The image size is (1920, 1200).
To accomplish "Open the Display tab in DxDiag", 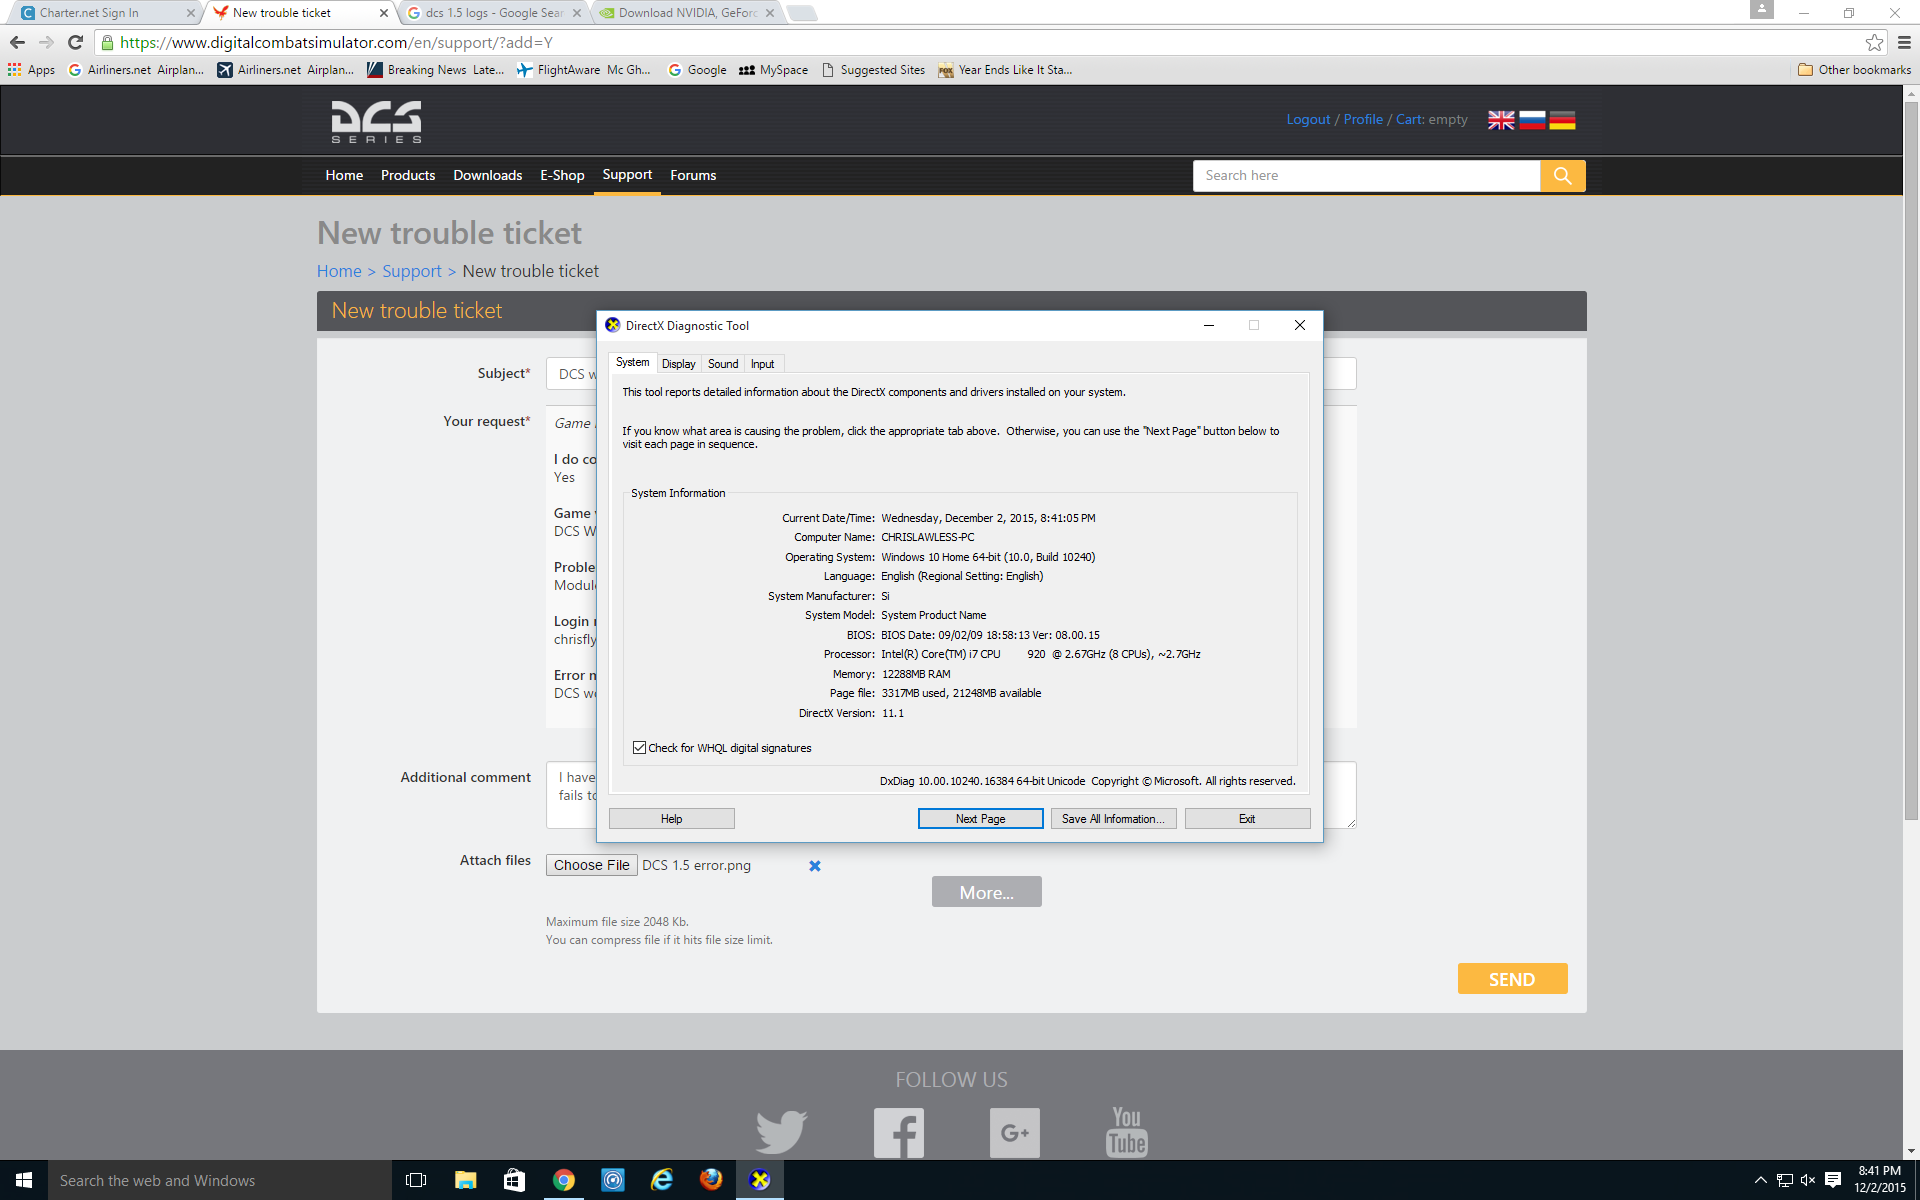I will click(x=678, y=364).
